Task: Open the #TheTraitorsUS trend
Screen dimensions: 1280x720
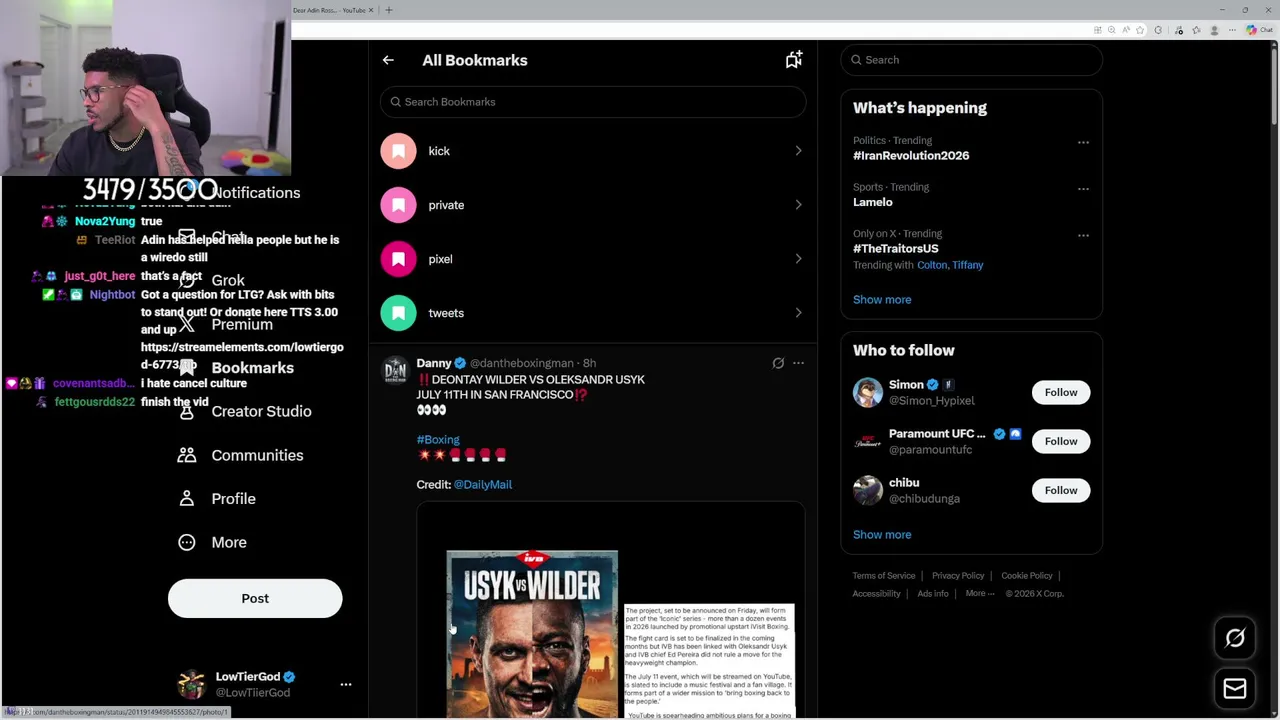Action: point(896,248)
